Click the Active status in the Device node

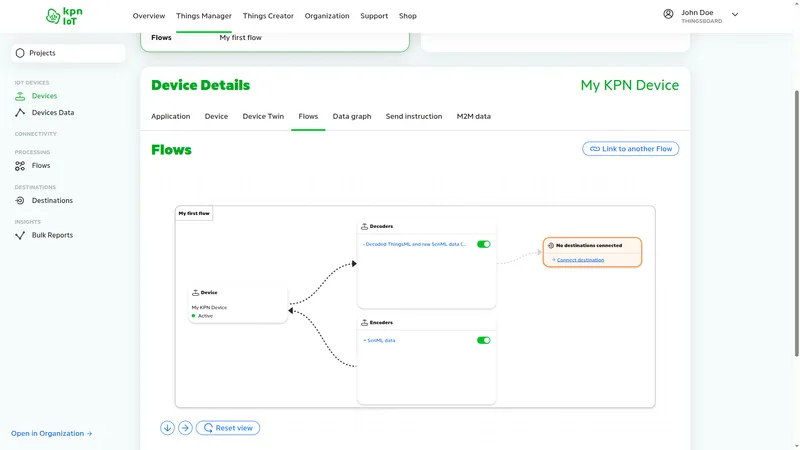(205, 316)
